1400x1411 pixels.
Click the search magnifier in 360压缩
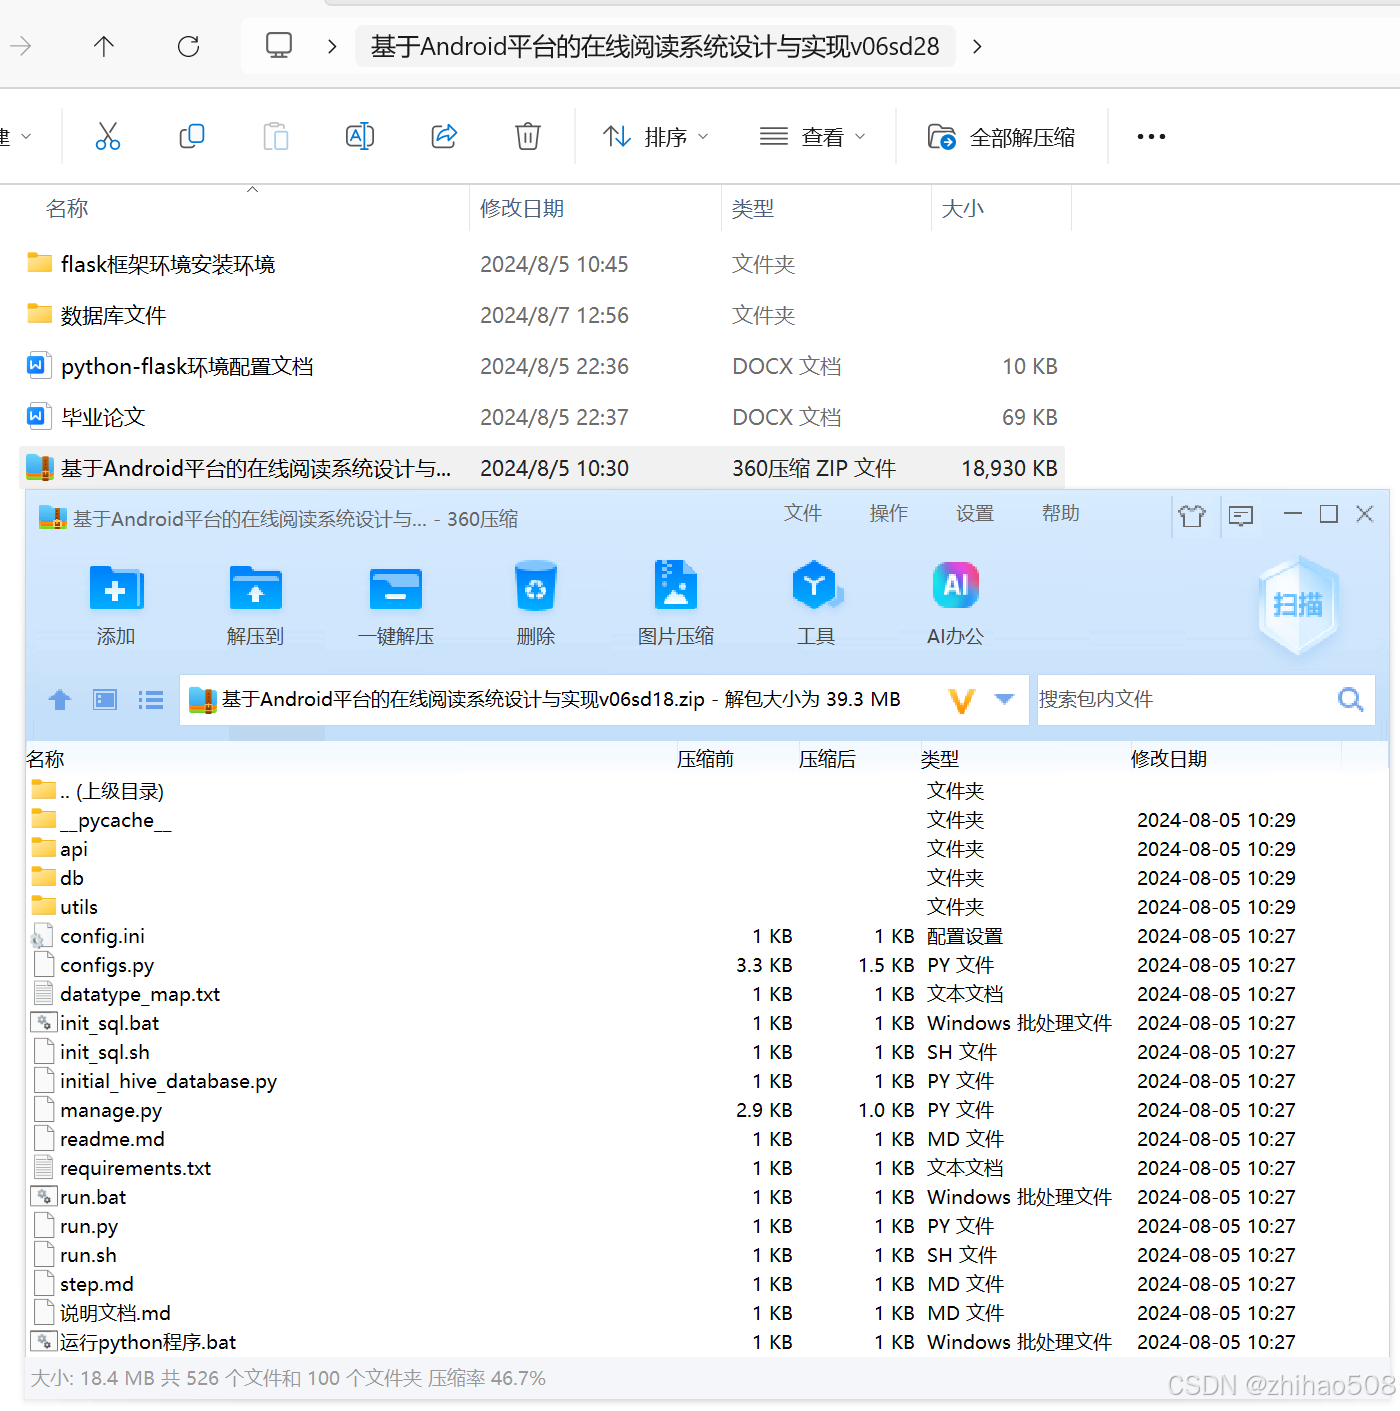(1351, 700)
